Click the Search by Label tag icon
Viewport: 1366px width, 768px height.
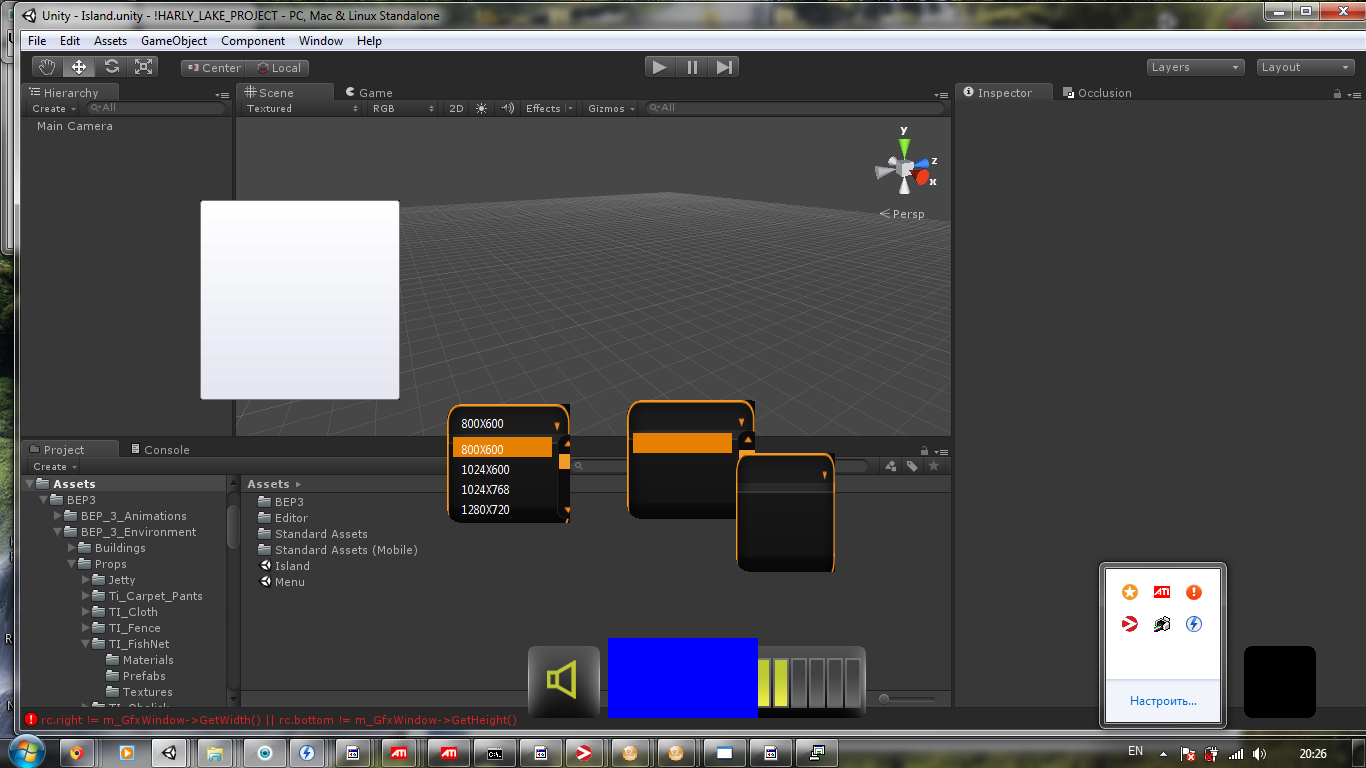point(912,466)
